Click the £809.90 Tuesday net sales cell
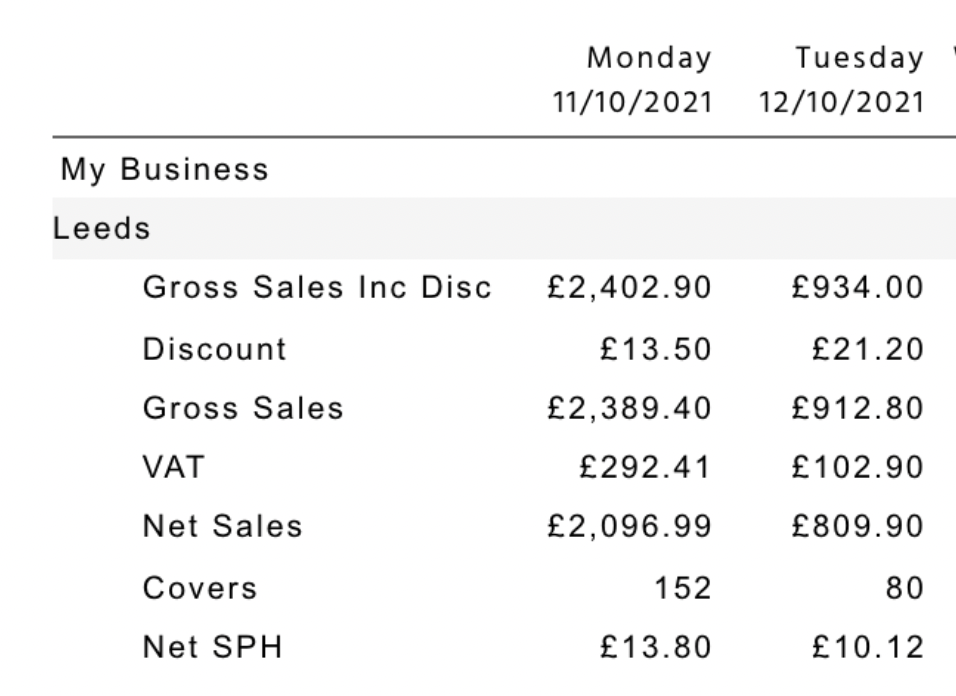 pyautogui.click(x=857, y=528)
